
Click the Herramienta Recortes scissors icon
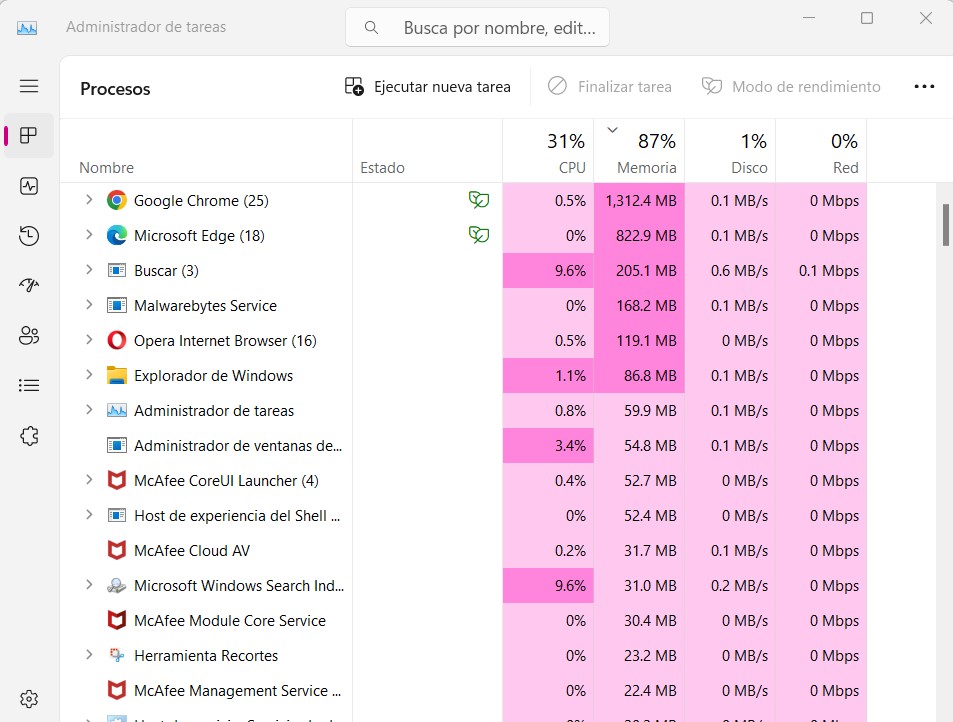coord(117,655)
